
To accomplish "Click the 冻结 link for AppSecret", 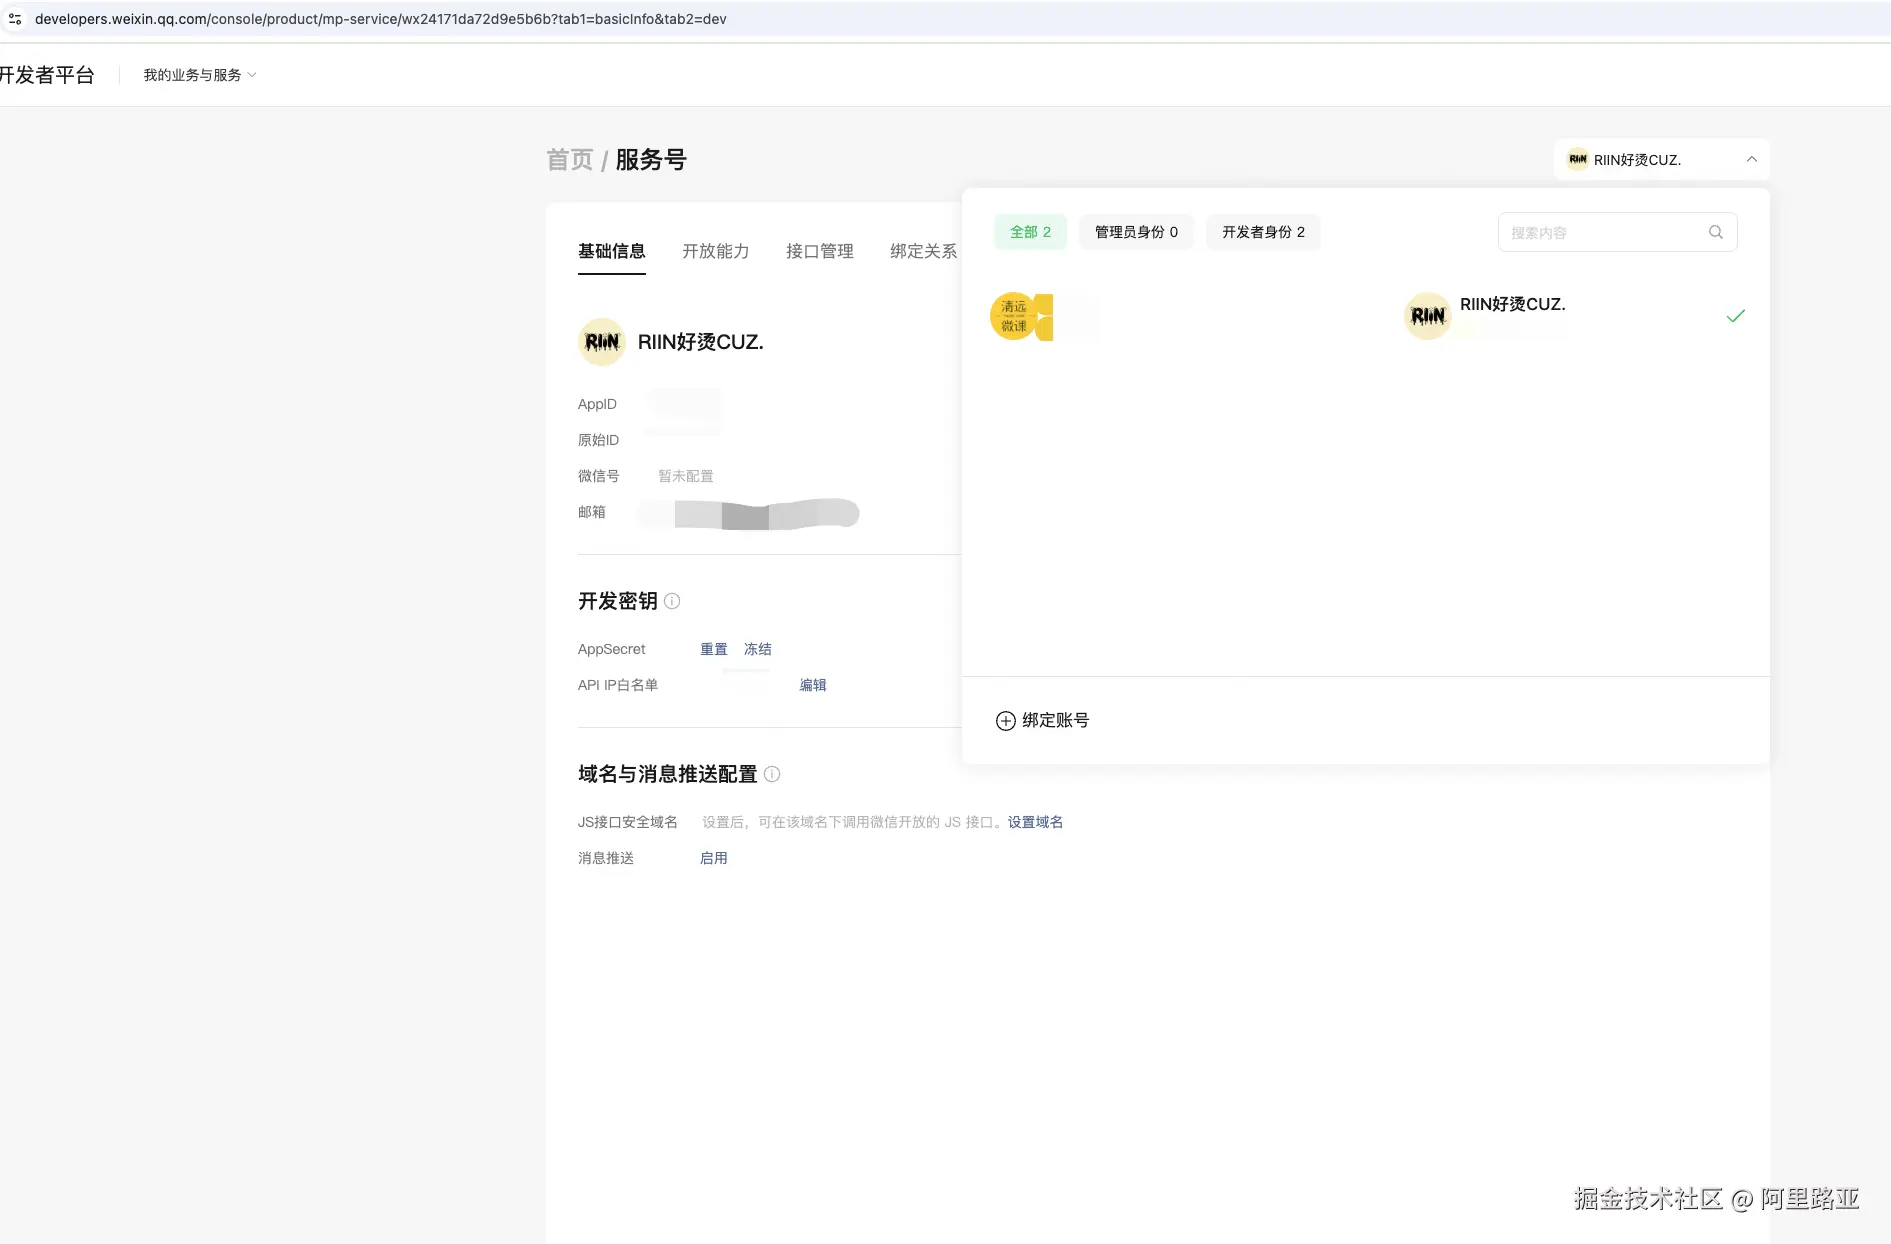I will 758,649.
